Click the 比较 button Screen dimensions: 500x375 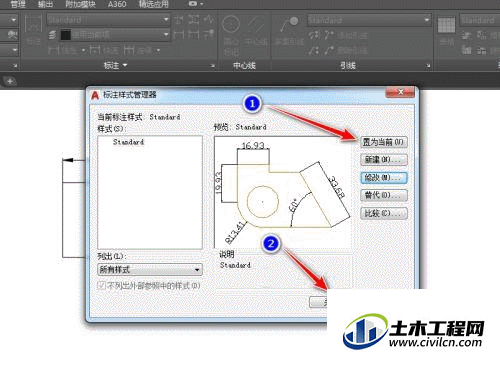click(x=384, y=213)
